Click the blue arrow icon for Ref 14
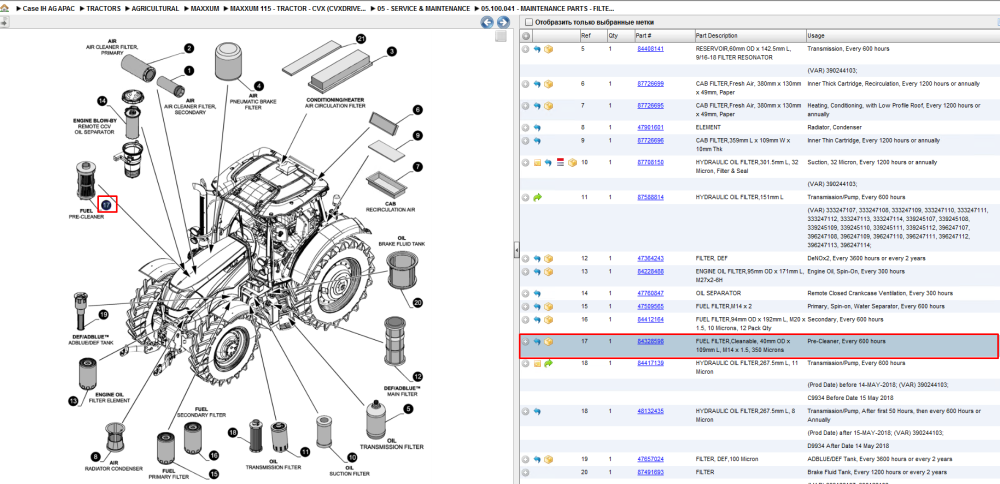The height and width of the screenshot is (484, 1000). [537, 293]
